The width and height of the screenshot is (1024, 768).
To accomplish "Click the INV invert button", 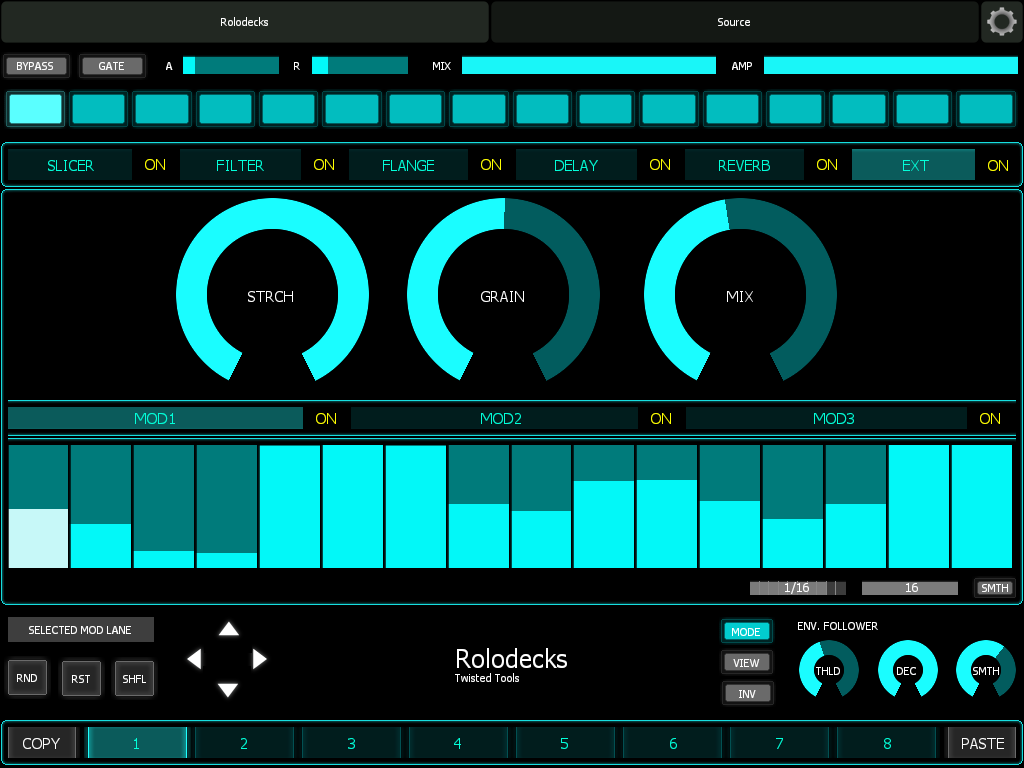I will pyautogui.click(x=746, y=694).
